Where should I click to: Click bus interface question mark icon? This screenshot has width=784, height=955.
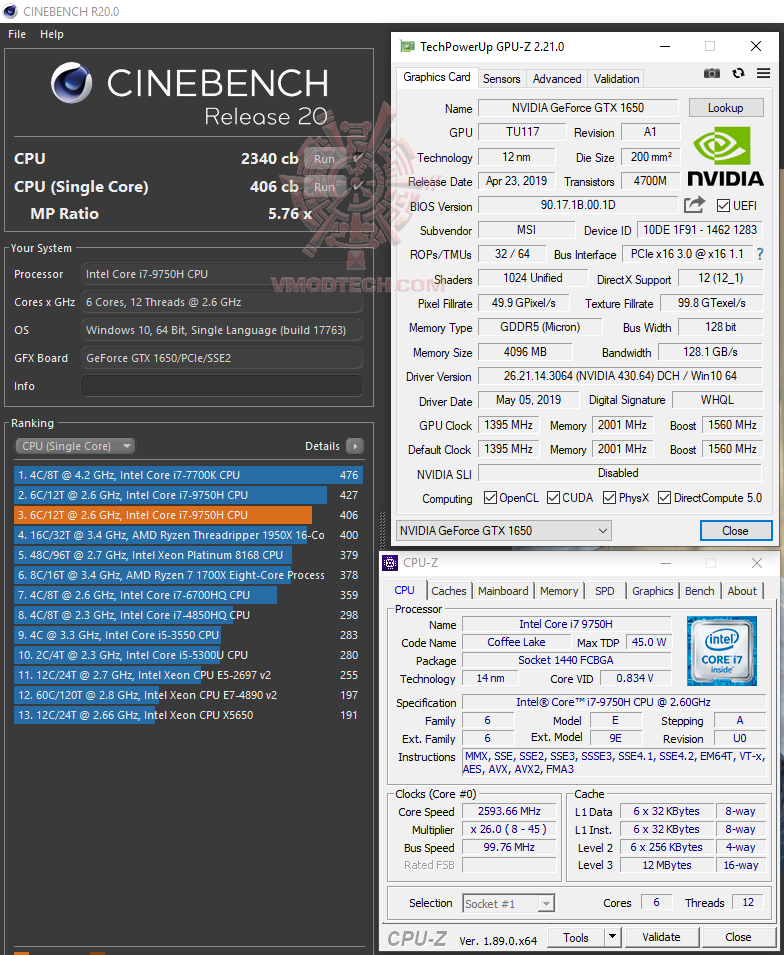[760, 254]
